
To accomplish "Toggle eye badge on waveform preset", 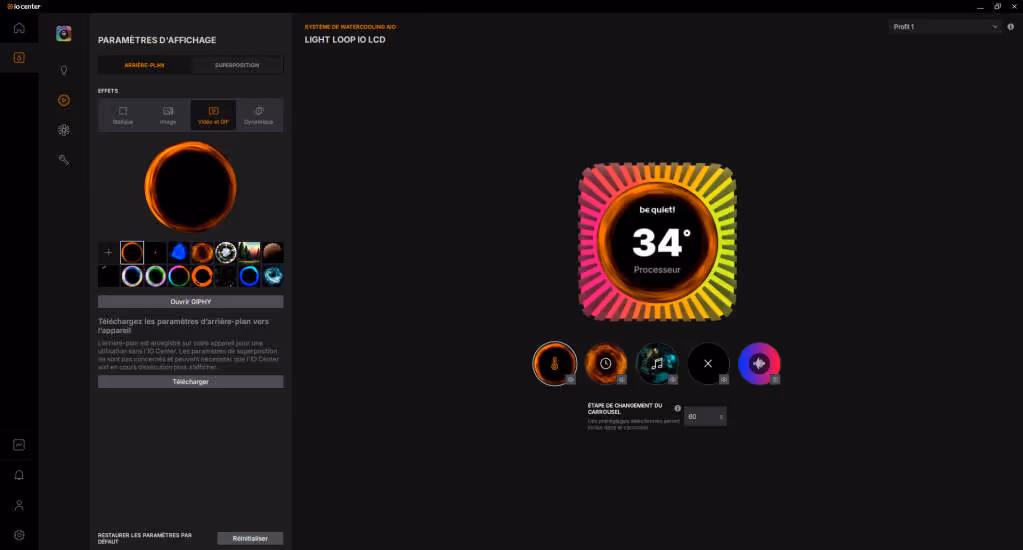I will 774,380.
